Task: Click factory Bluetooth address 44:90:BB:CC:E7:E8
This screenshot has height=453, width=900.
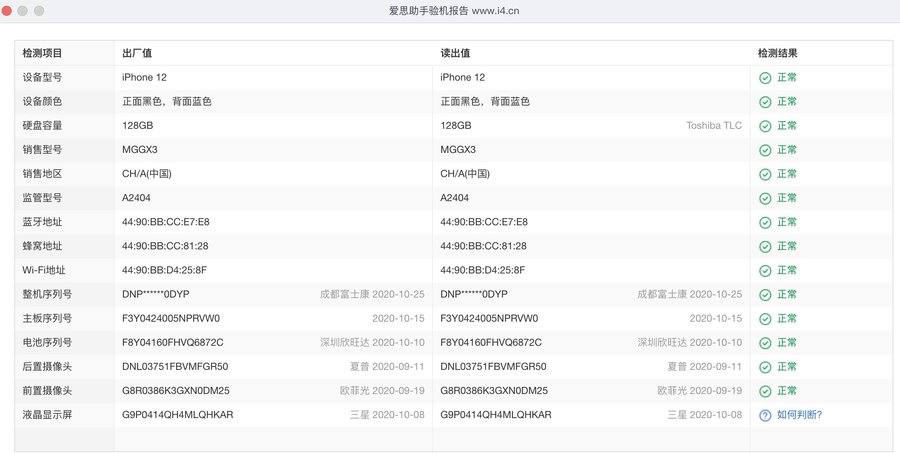Action: (x=166, y=222)
